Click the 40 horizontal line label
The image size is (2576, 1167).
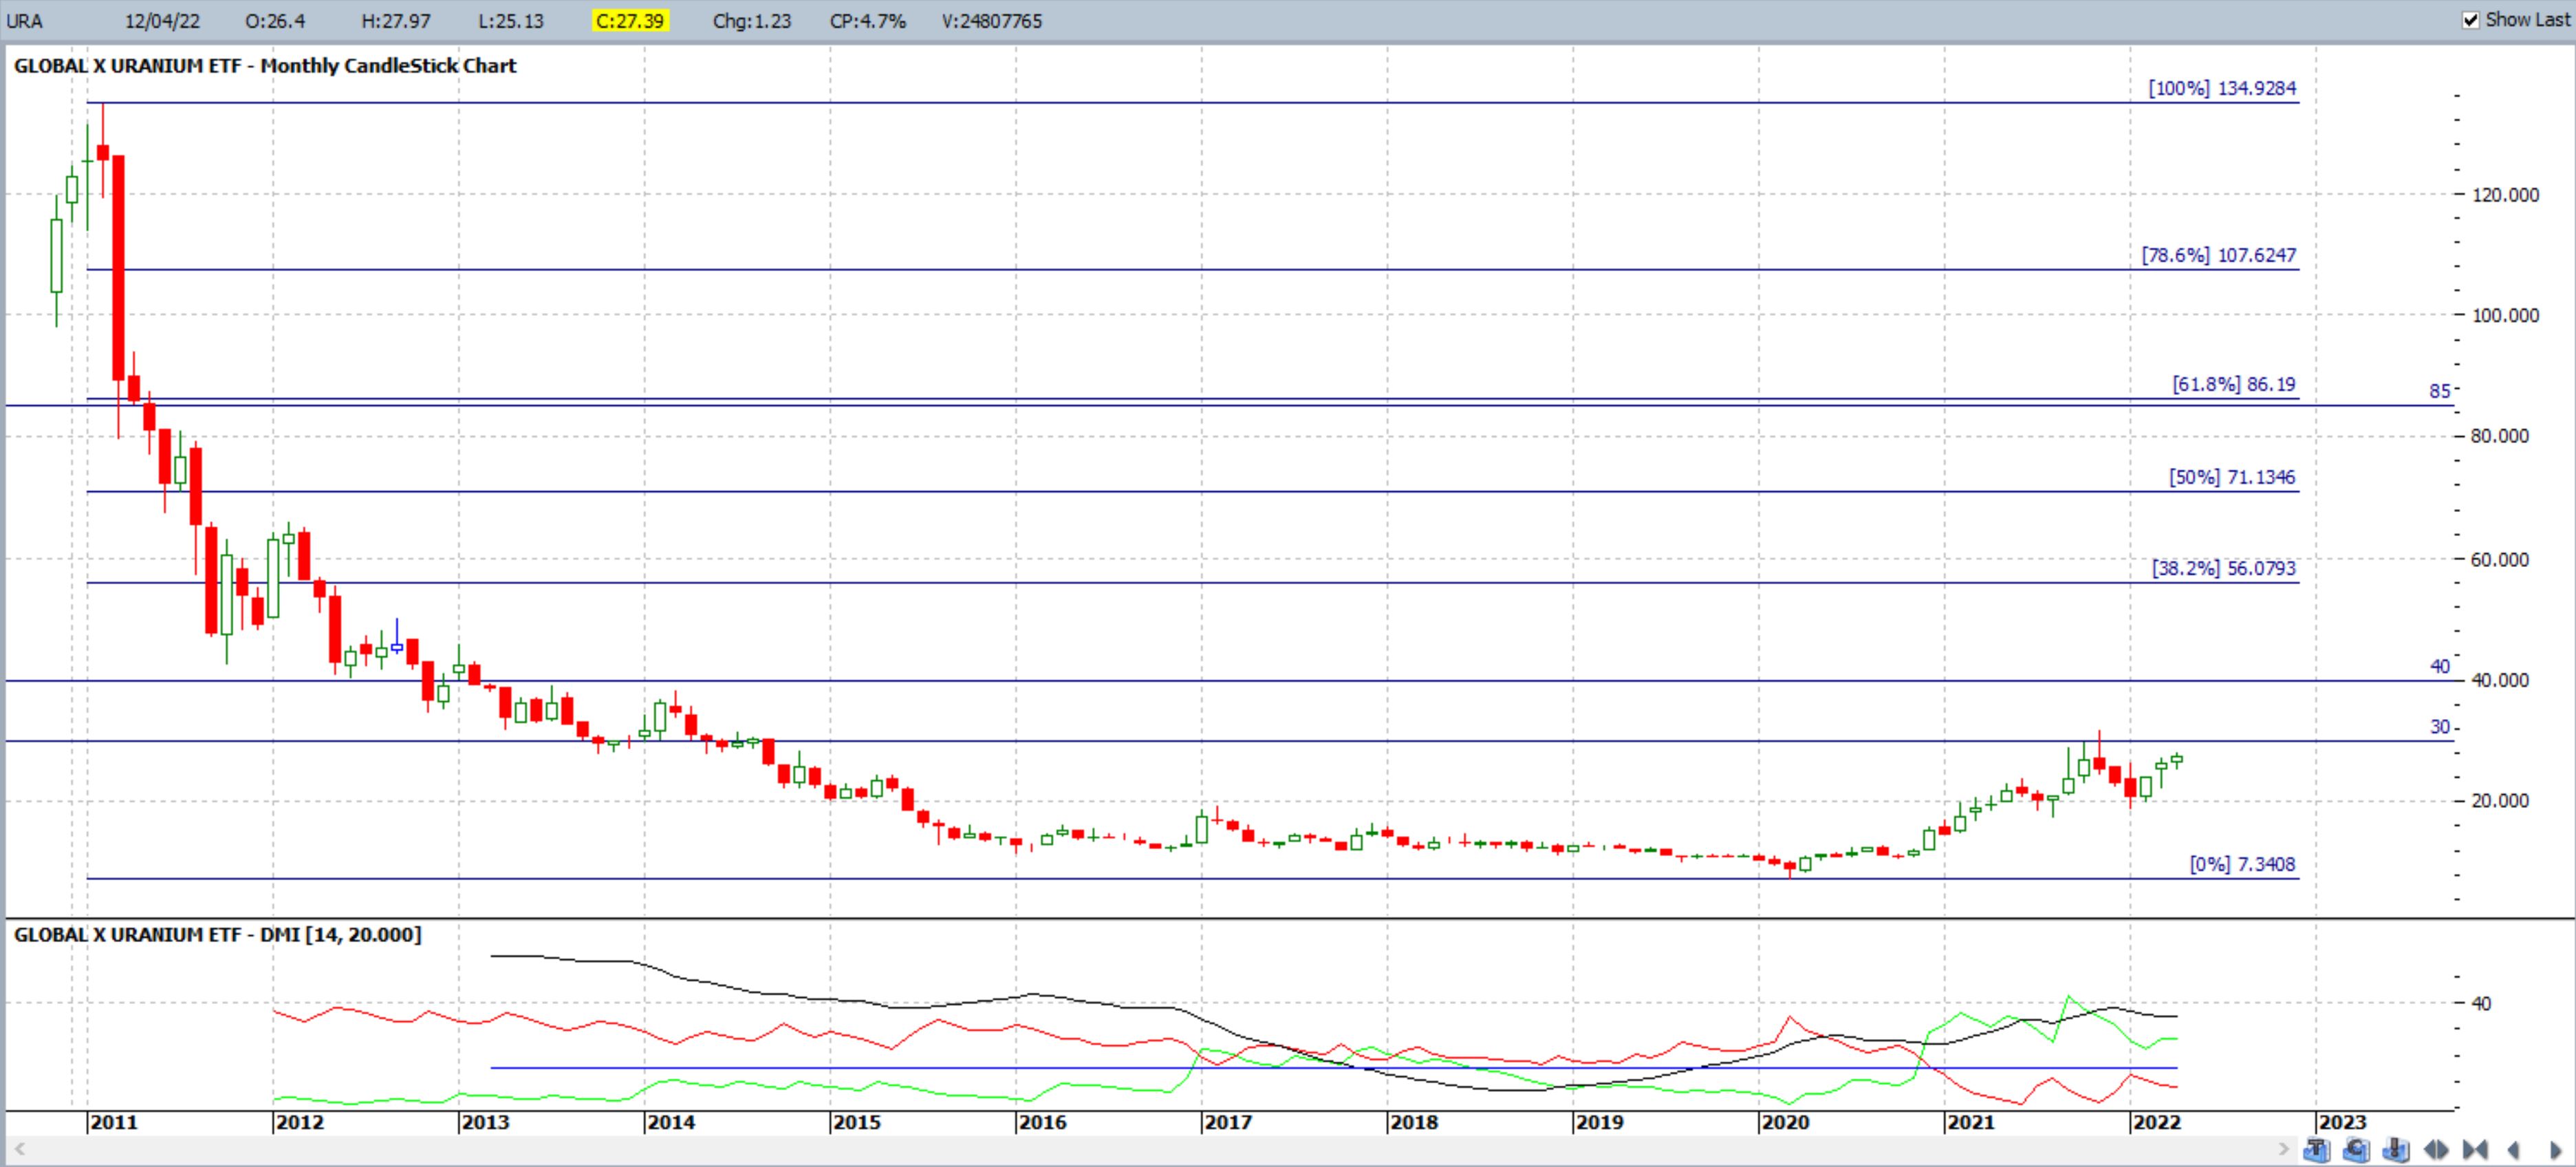click(x=2440, y=666)
